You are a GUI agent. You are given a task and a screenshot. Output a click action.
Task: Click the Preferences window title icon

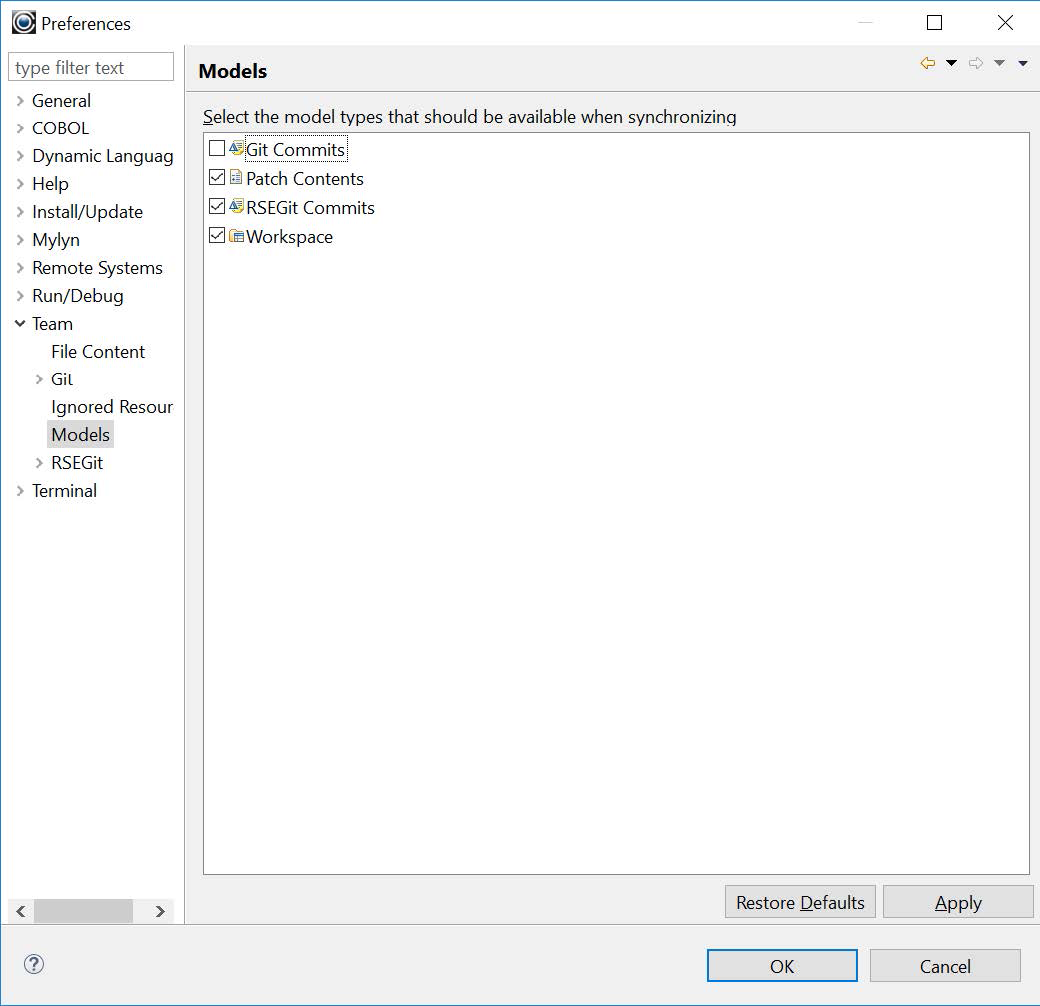(23, 23)
